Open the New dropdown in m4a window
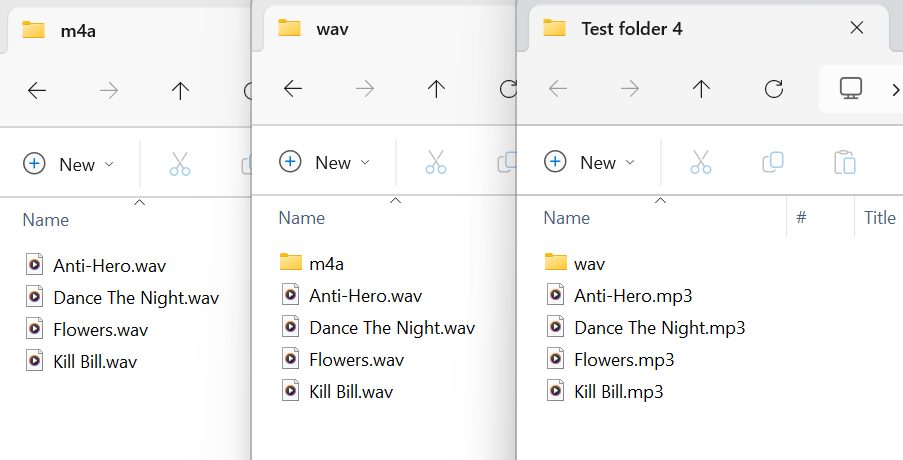This screenshot has width=903, height=460. point(68,164)
